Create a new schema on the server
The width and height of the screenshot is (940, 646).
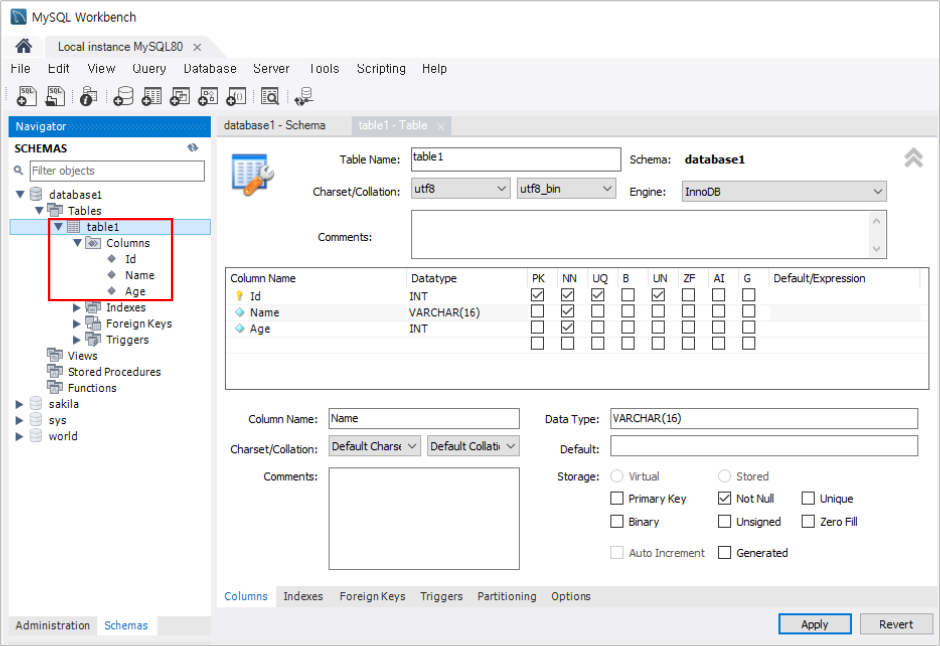[124, 95]
